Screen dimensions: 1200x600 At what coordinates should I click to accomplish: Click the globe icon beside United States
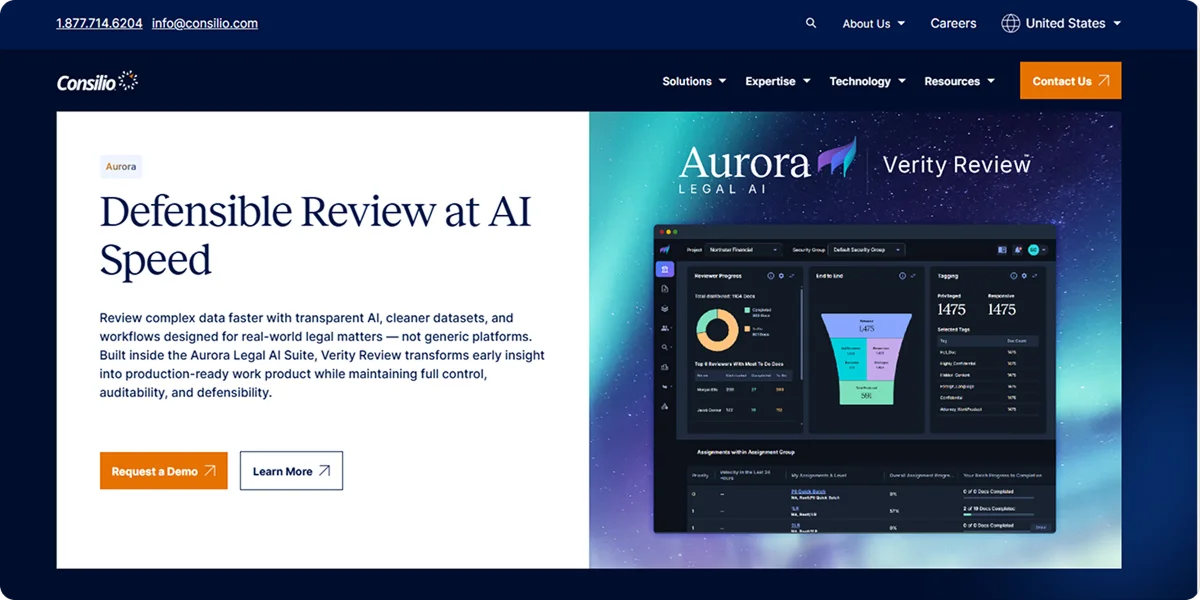tap(1011, 23)
